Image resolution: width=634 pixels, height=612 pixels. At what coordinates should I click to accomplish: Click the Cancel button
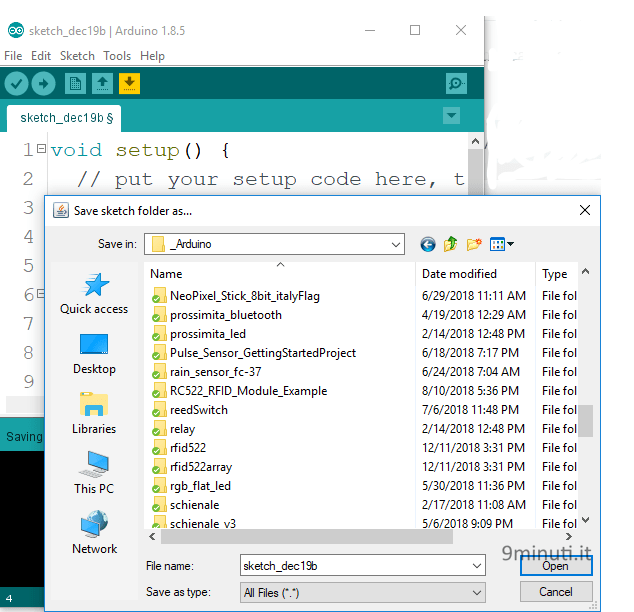click(x=556, y=592)
